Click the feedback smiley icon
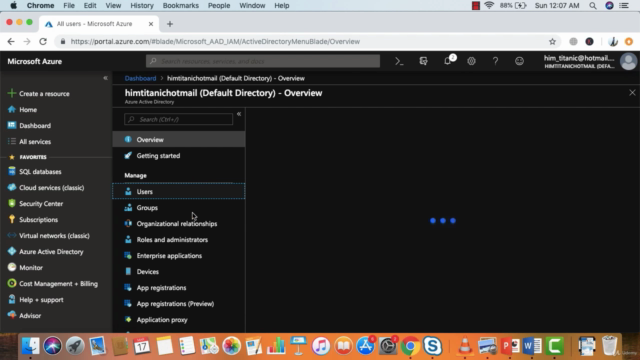The height and width of the screenshot is (360, 640). tap(519, 61)
